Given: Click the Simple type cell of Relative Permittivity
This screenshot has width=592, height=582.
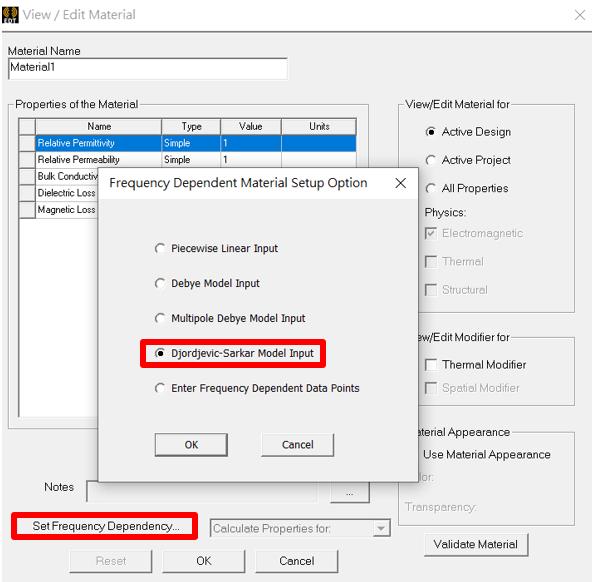Looking at the screenshot, I should click(191, 143).
